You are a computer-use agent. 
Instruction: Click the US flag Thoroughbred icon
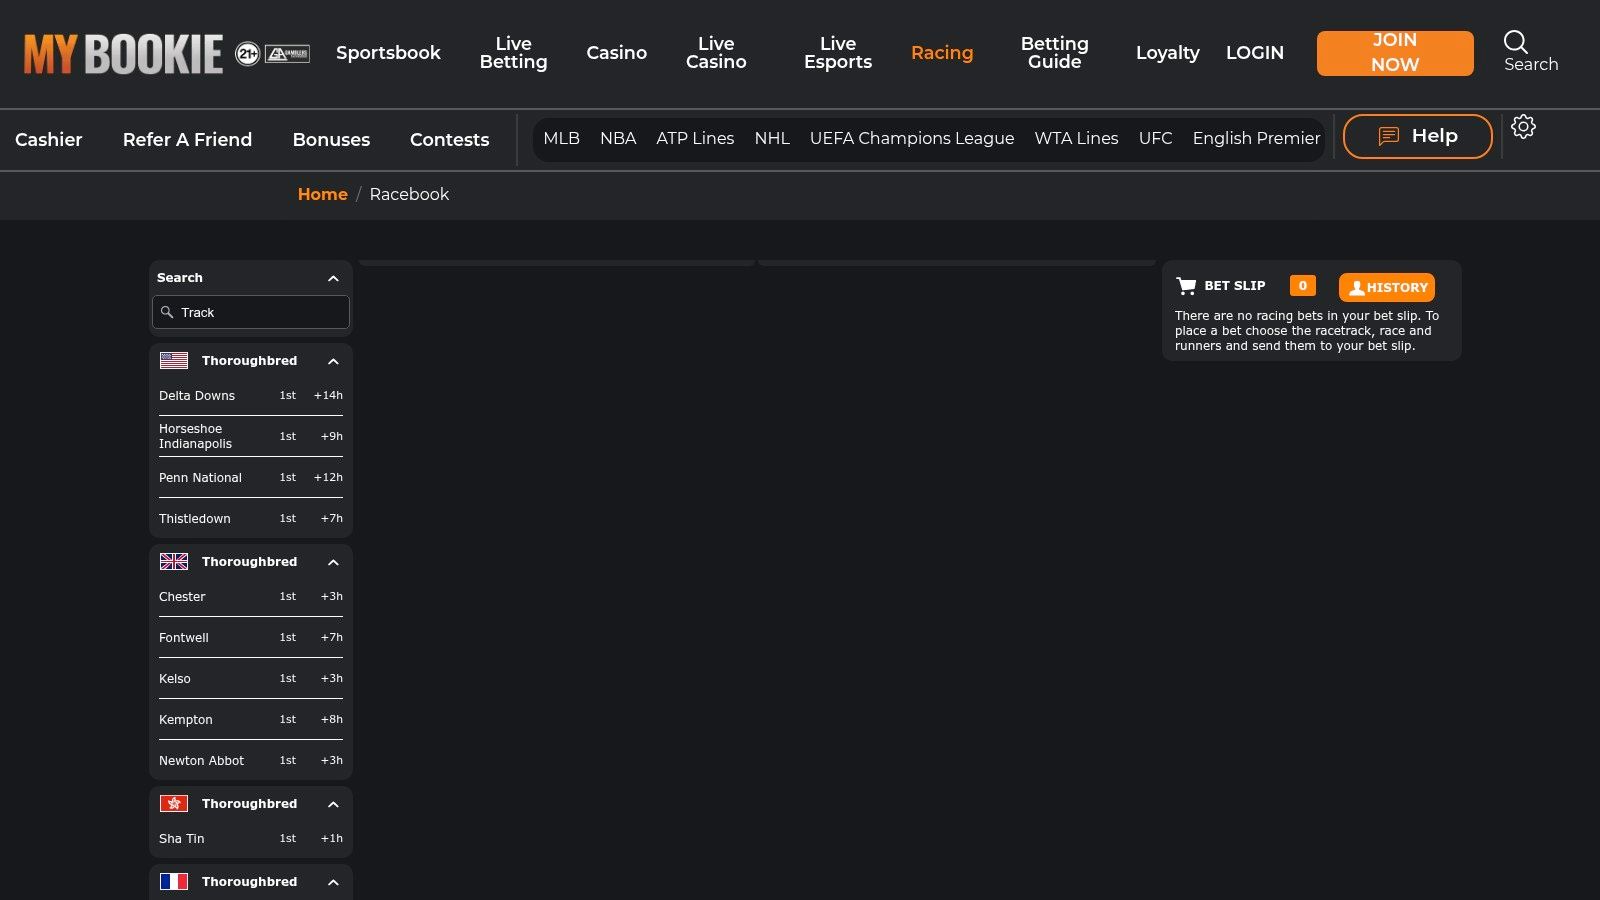pyautogui.click(x=174, y=361)
